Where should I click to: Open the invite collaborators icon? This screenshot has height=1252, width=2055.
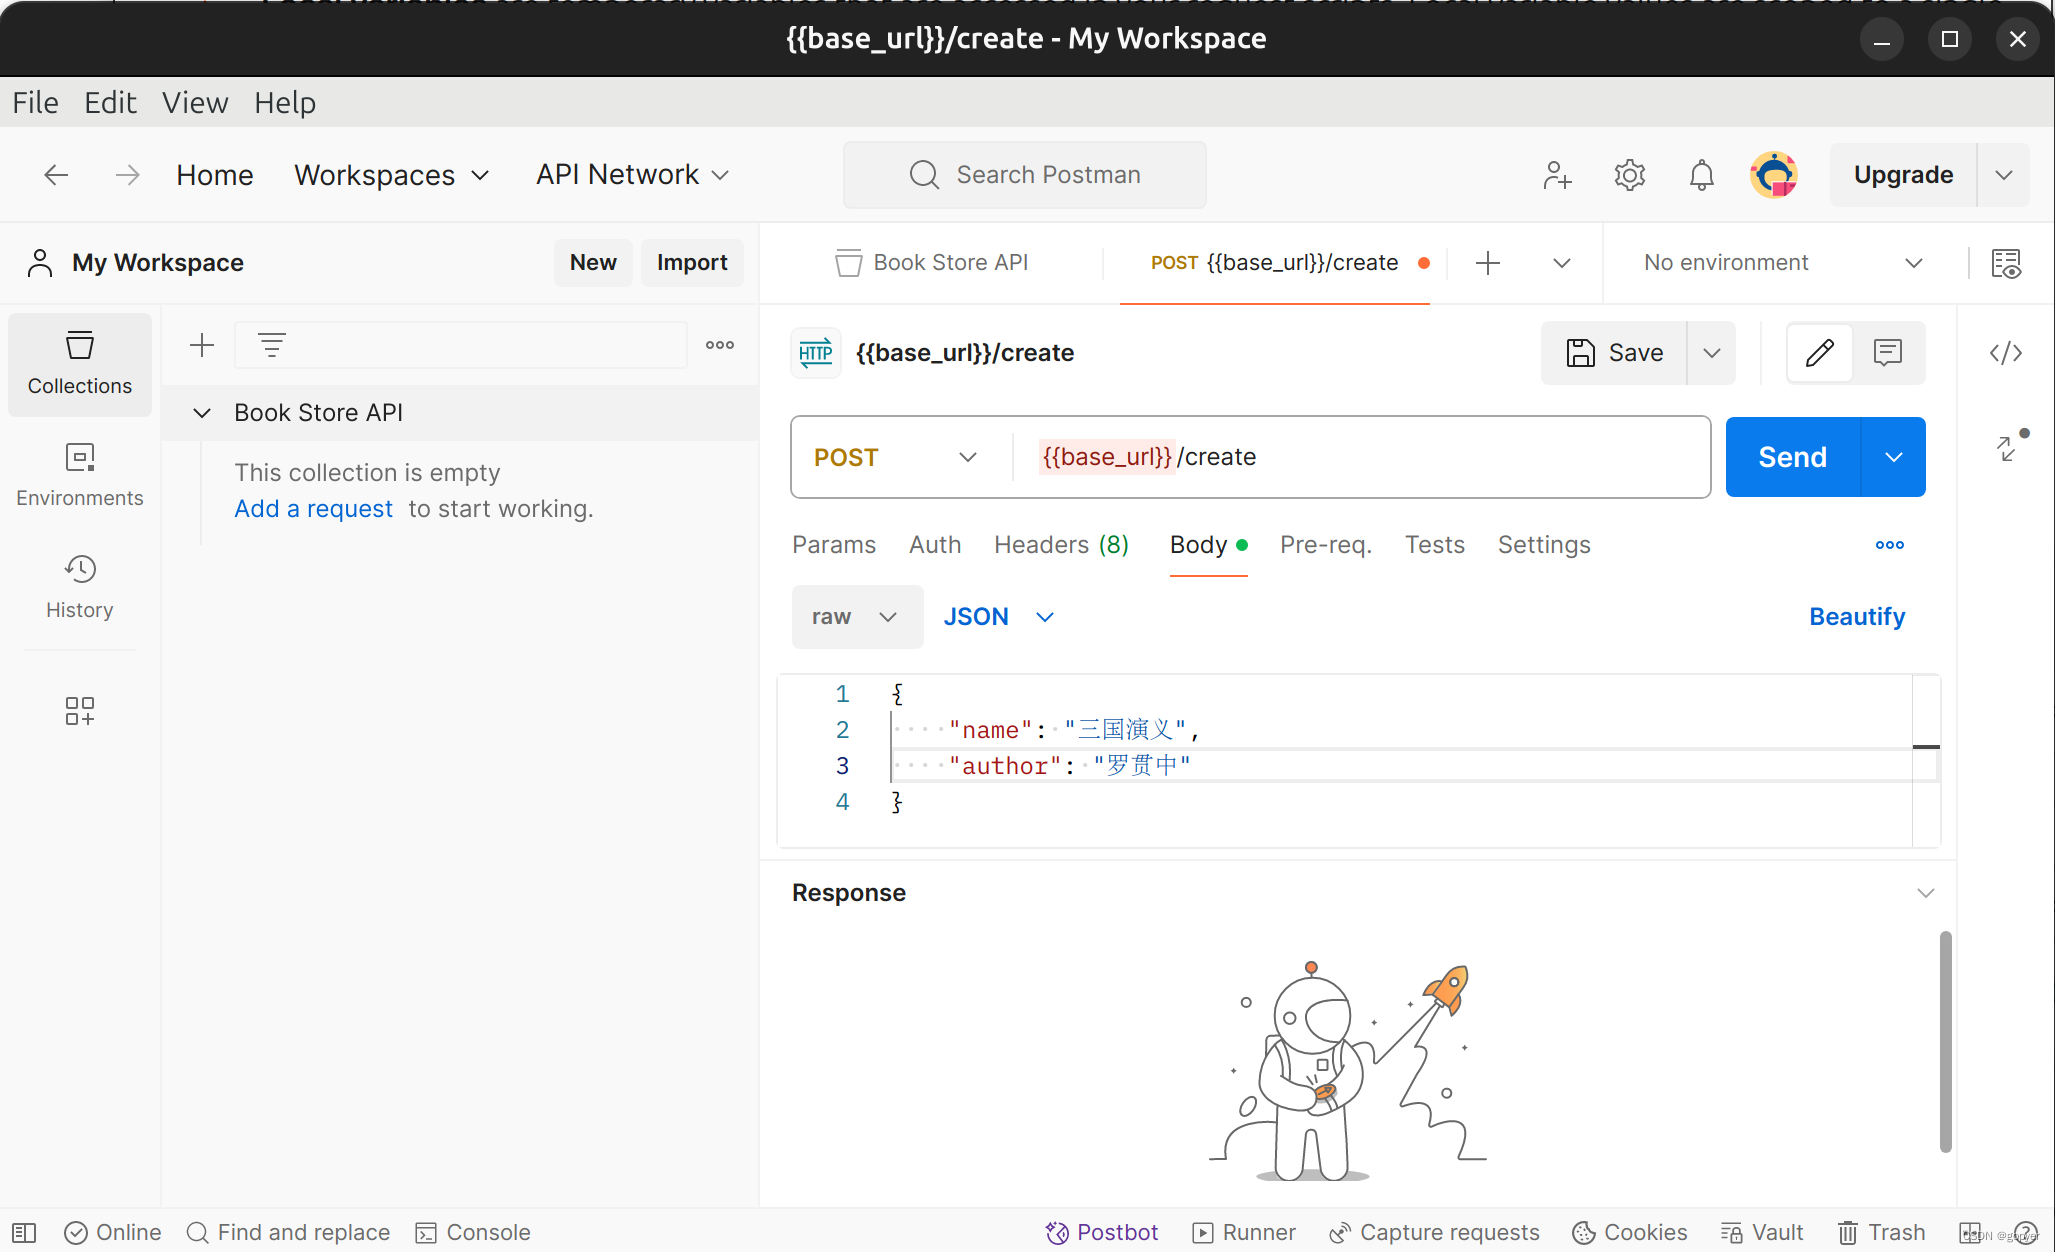(1557, 175)
